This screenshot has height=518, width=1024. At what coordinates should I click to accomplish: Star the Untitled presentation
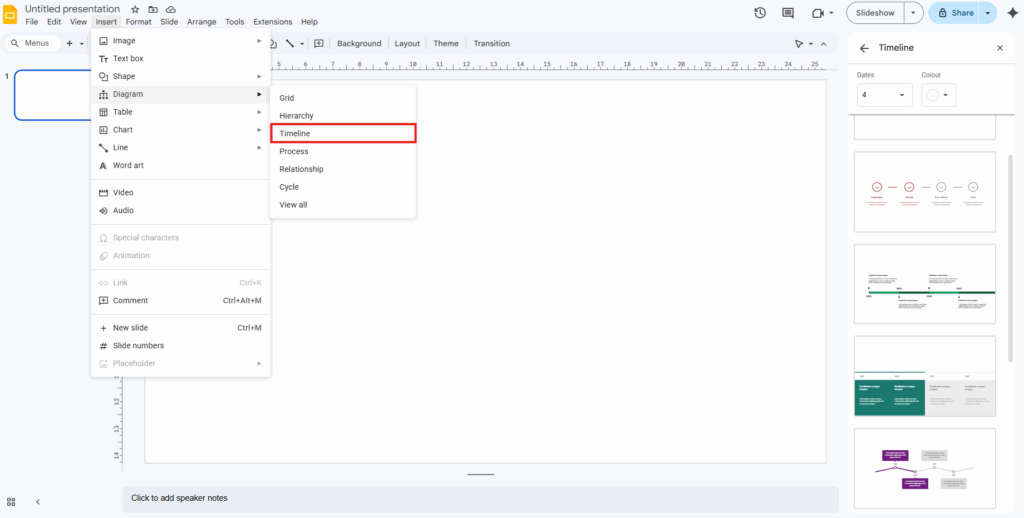tap(135, 9)
